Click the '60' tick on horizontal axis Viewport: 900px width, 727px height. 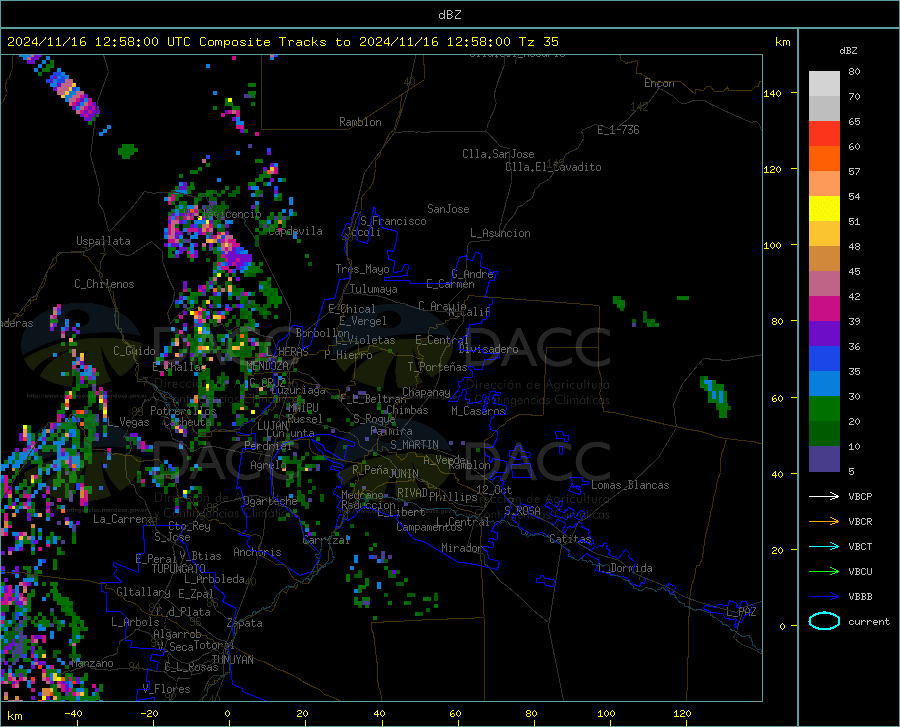click(455, 714)
